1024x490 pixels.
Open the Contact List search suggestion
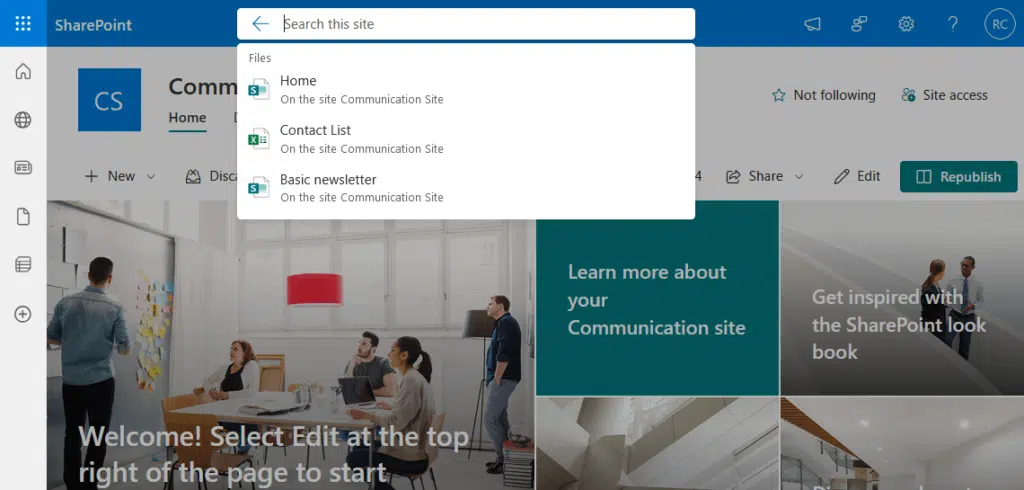coord(466,139)
